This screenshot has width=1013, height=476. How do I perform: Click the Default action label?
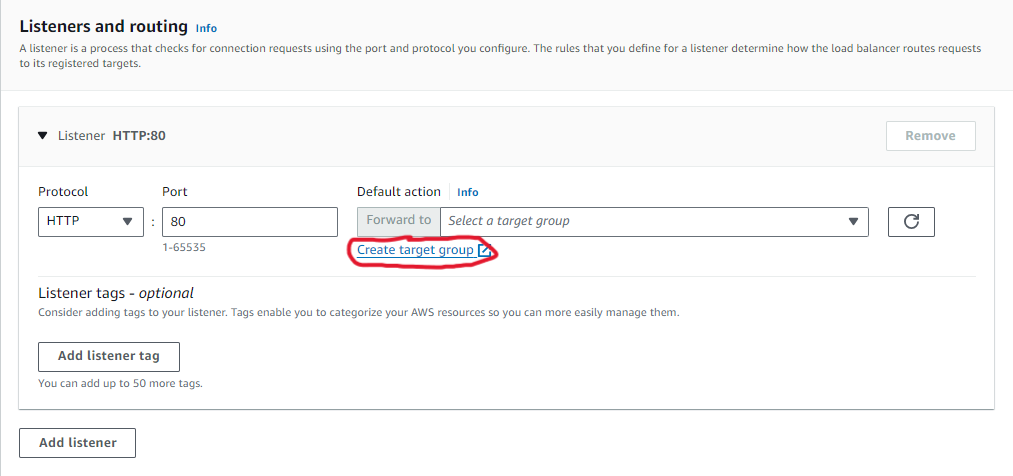pyautogui.click(x=399, y=192)
